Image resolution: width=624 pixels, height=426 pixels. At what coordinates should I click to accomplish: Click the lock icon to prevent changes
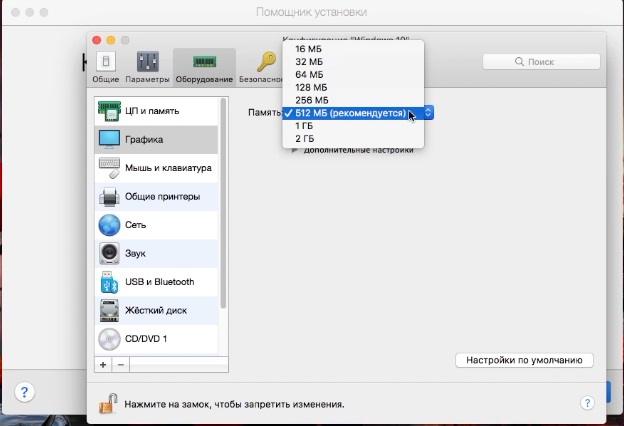[107, 403]
